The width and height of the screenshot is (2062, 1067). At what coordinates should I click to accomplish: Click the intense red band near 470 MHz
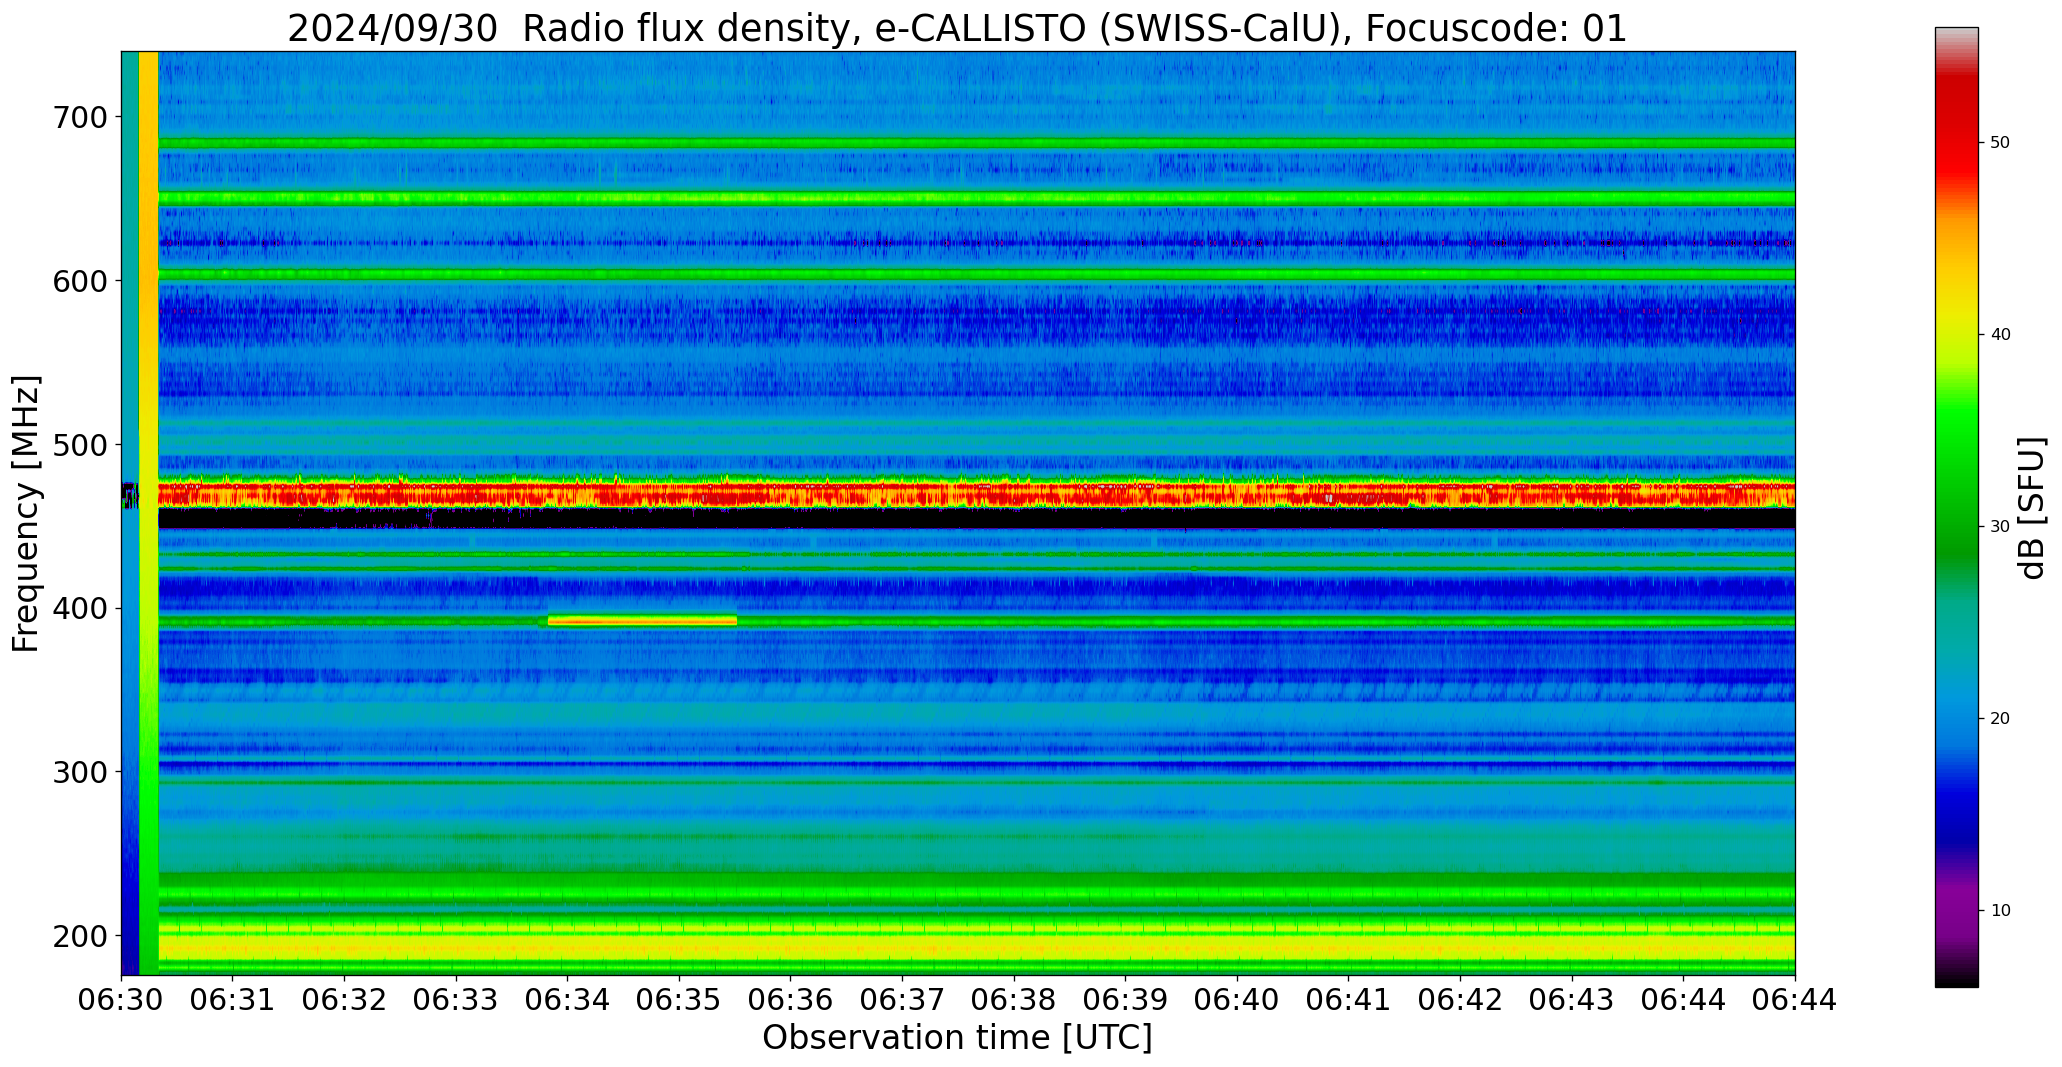(x=977, y=493)
